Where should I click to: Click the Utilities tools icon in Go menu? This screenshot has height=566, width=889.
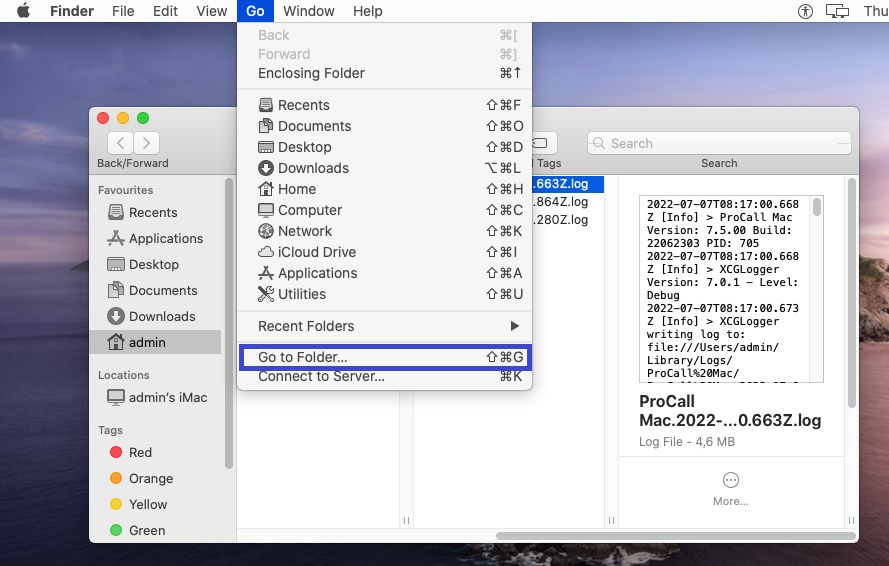(x=266, y=294)
